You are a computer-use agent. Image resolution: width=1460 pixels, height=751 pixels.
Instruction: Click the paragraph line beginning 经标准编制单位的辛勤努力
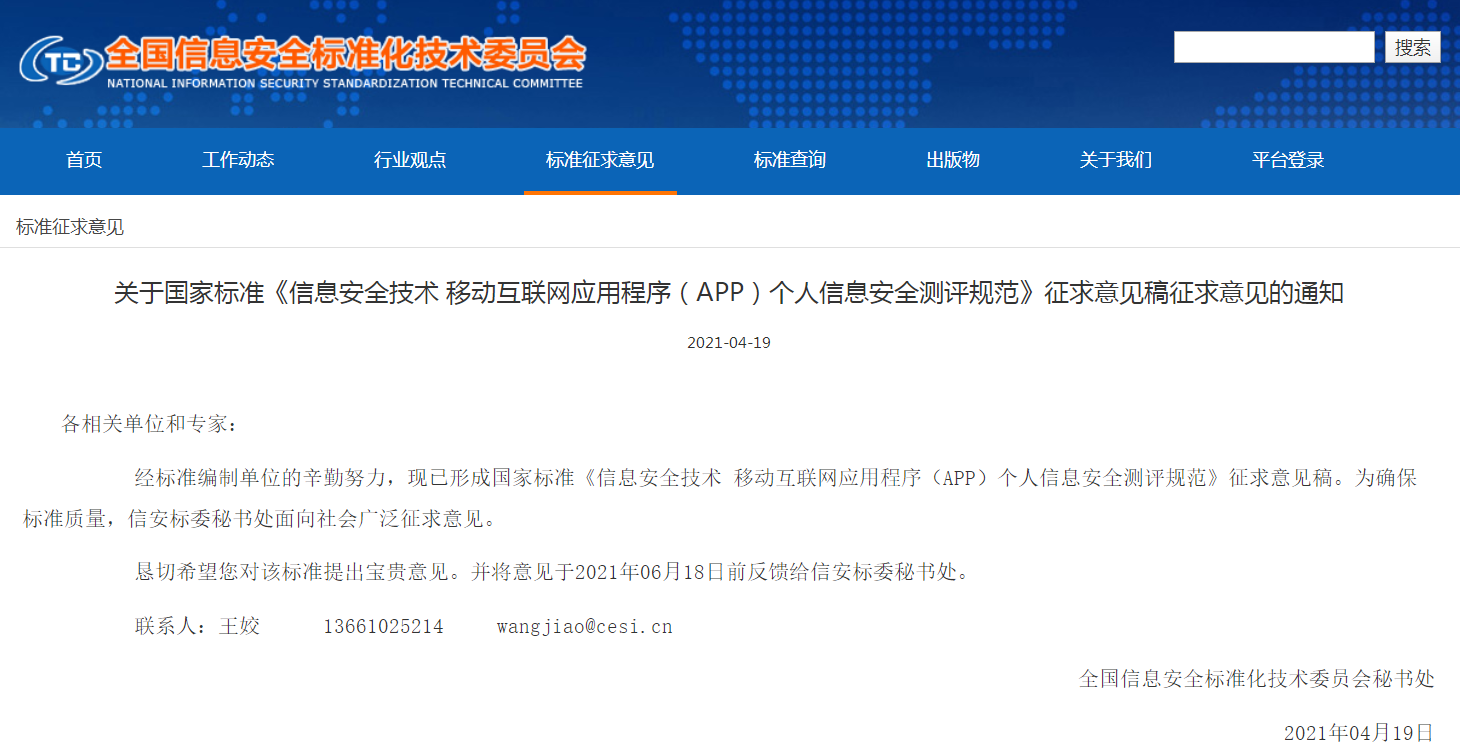click(x=776, y=477)
